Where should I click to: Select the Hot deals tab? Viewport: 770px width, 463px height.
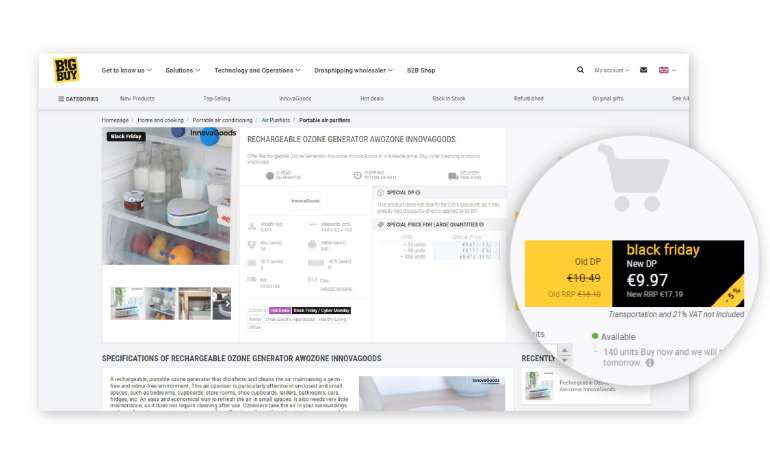tap(372, 99)
